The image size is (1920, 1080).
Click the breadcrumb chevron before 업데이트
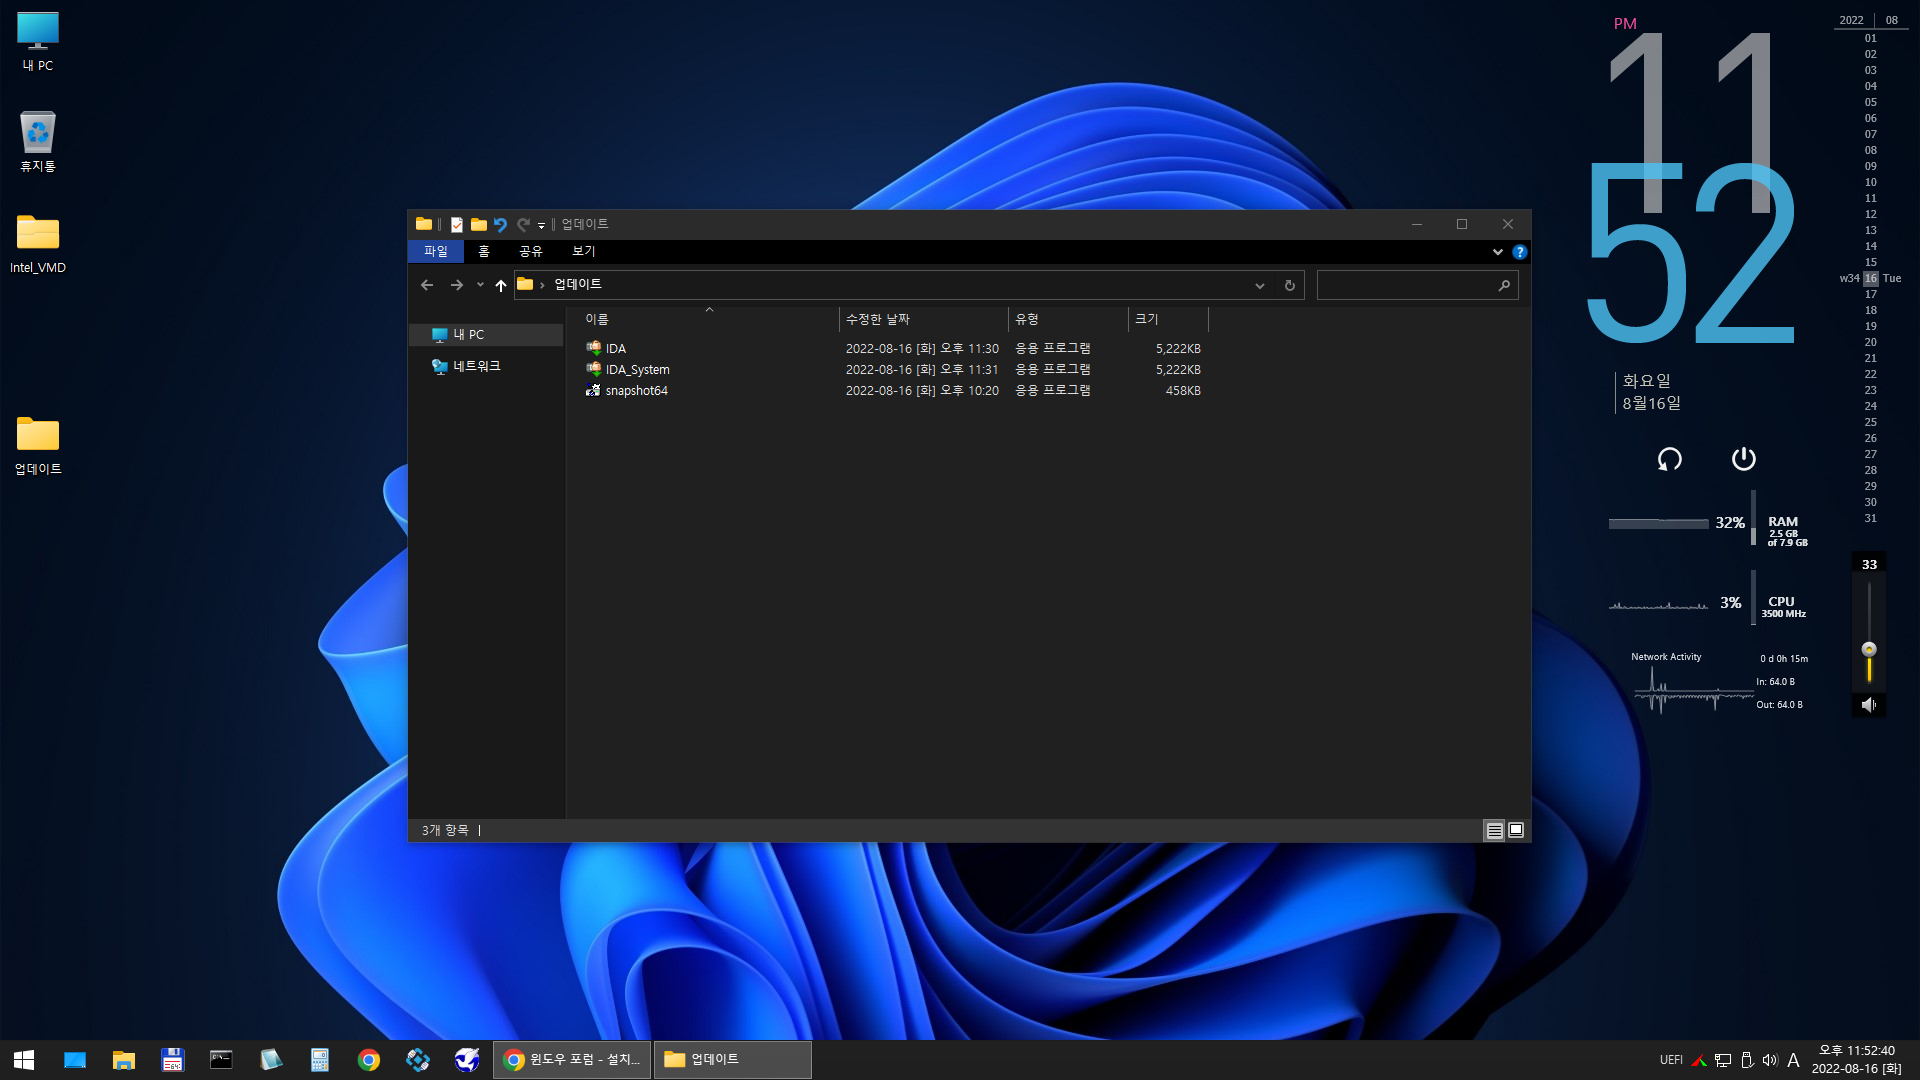pos(542,285)
